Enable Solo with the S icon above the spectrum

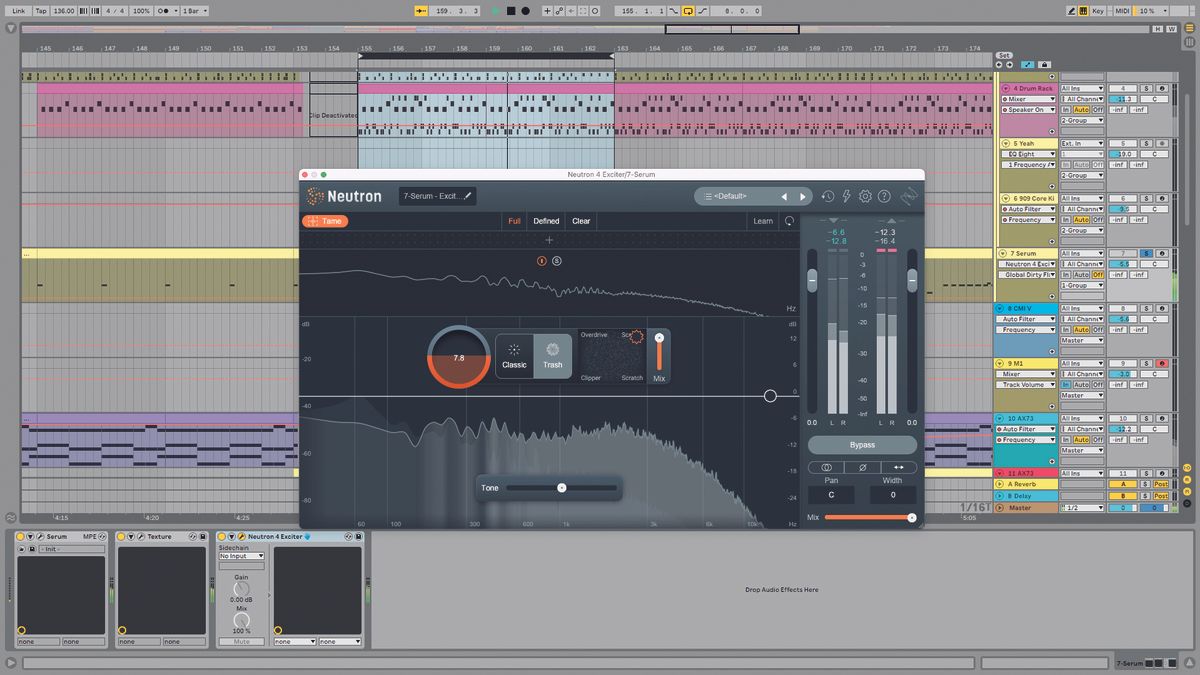pos(558,260)
